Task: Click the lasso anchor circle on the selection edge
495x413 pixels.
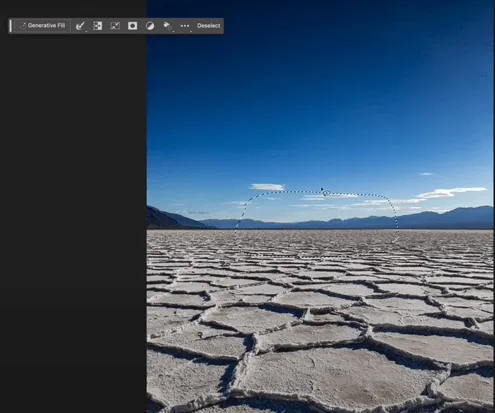Action: 327,193
